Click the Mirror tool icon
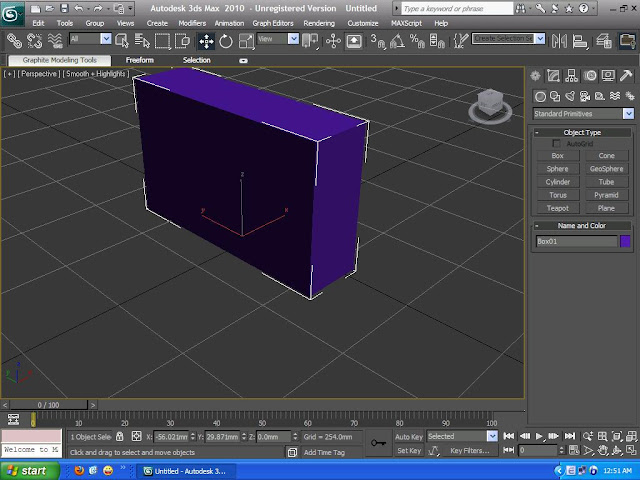This screenshot has width=640, height=480. pos(559,41)
